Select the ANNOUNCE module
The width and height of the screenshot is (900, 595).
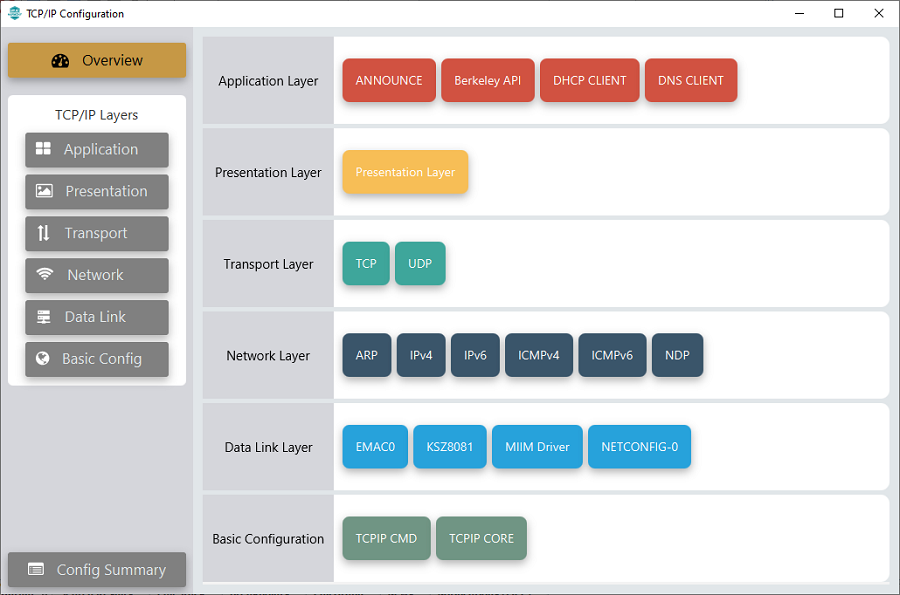(x=389, y=81)
